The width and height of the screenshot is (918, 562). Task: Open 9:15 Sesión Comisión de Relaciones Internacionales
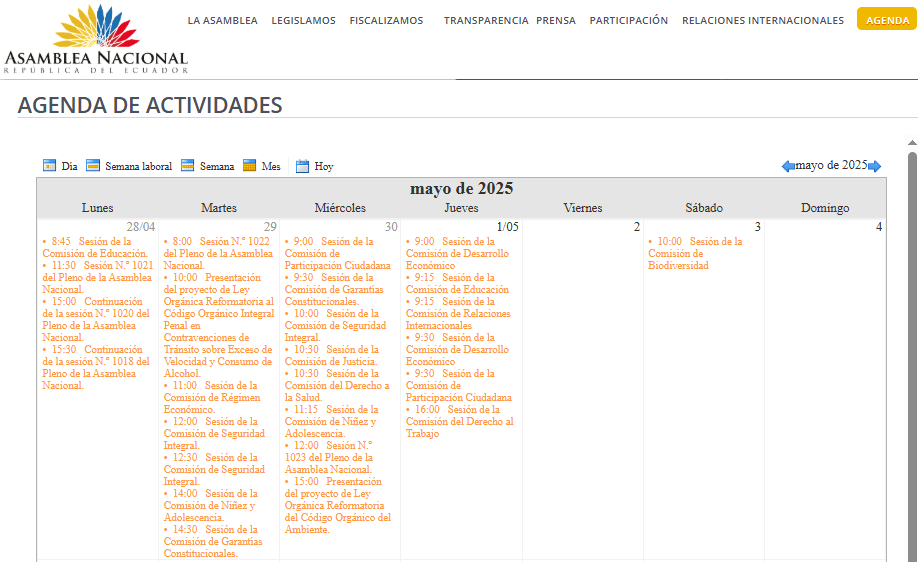coord(458,313)
